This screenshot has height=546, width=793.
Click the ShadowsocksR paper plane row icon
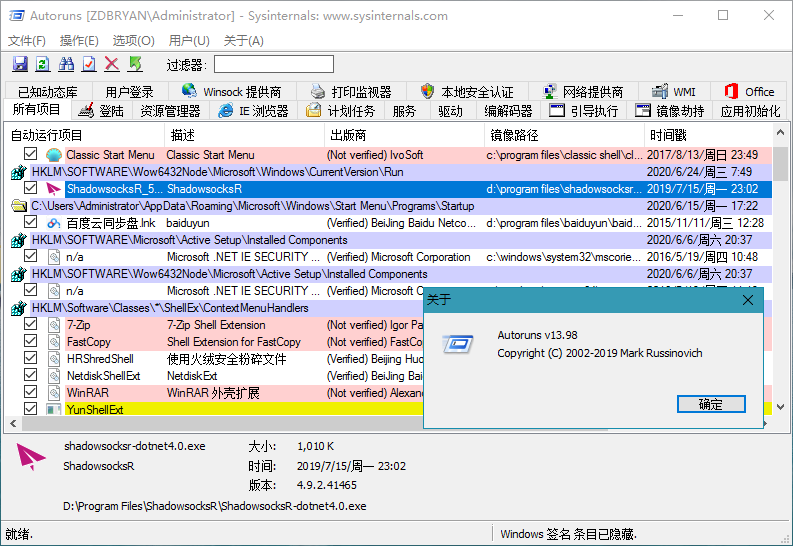(54, 189)
